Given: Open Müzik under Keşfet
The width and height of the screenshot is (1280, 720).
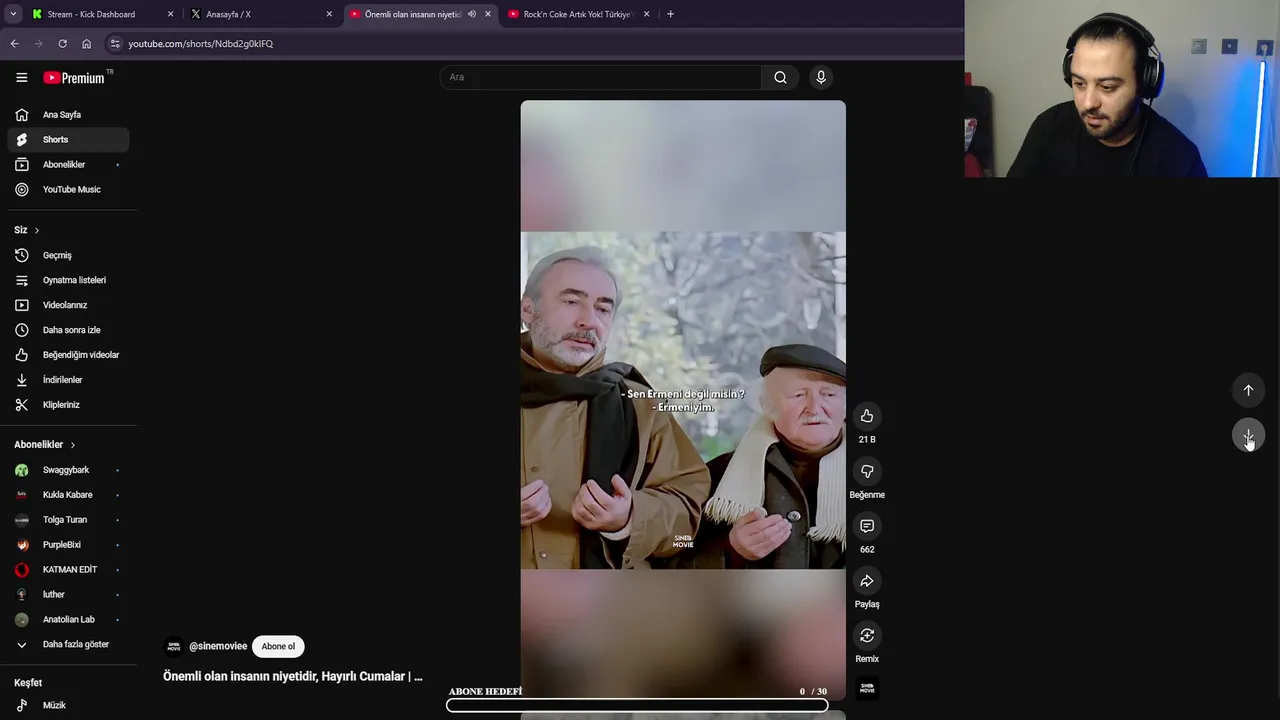Looking at the screenshot, I should [x=68, y=705].
